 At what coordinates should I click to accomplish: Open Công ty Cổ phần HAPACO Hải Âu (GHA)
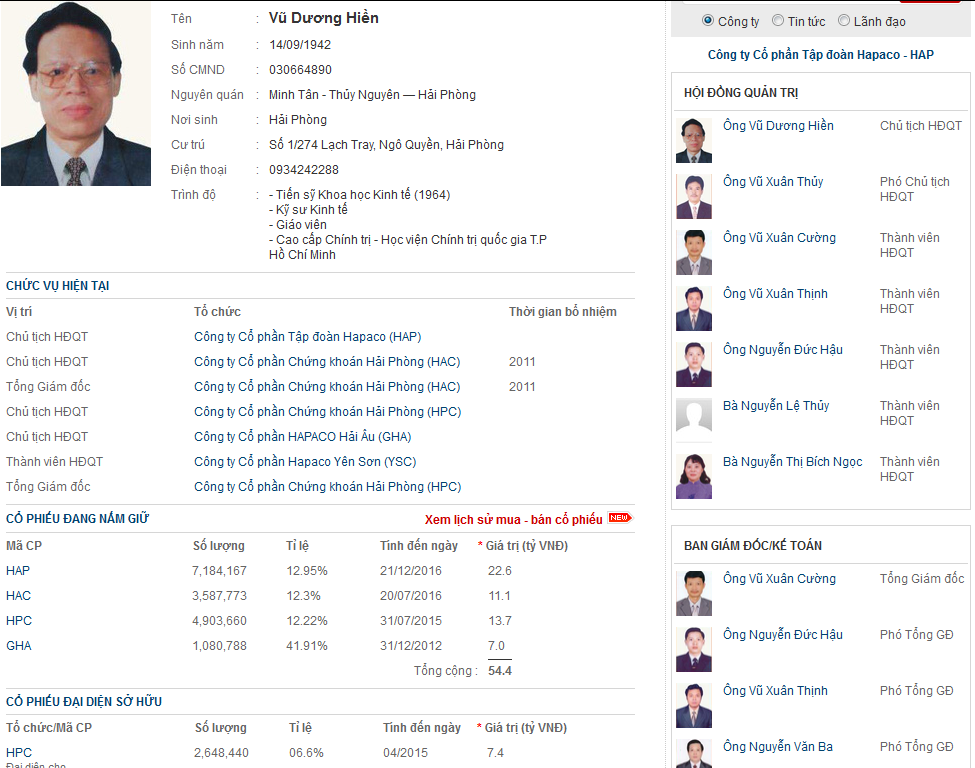[303, 437]
